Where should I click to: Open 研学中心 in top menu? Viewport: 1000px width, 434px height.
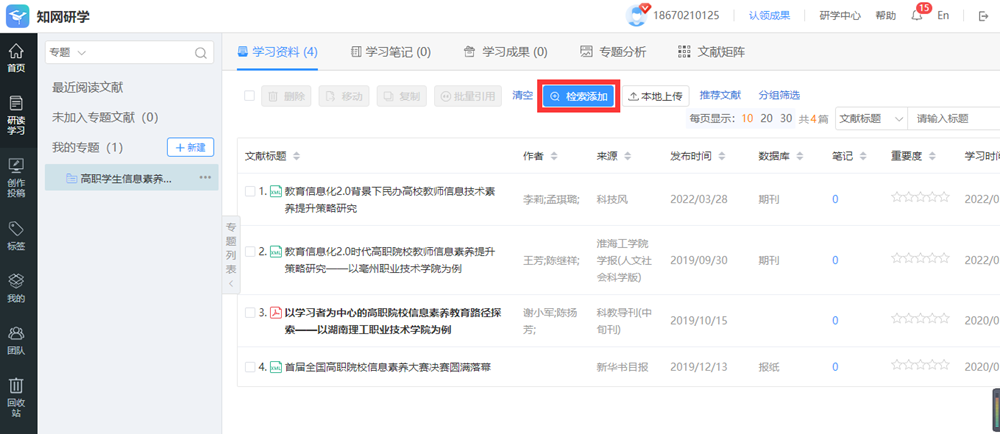(840, 16)
